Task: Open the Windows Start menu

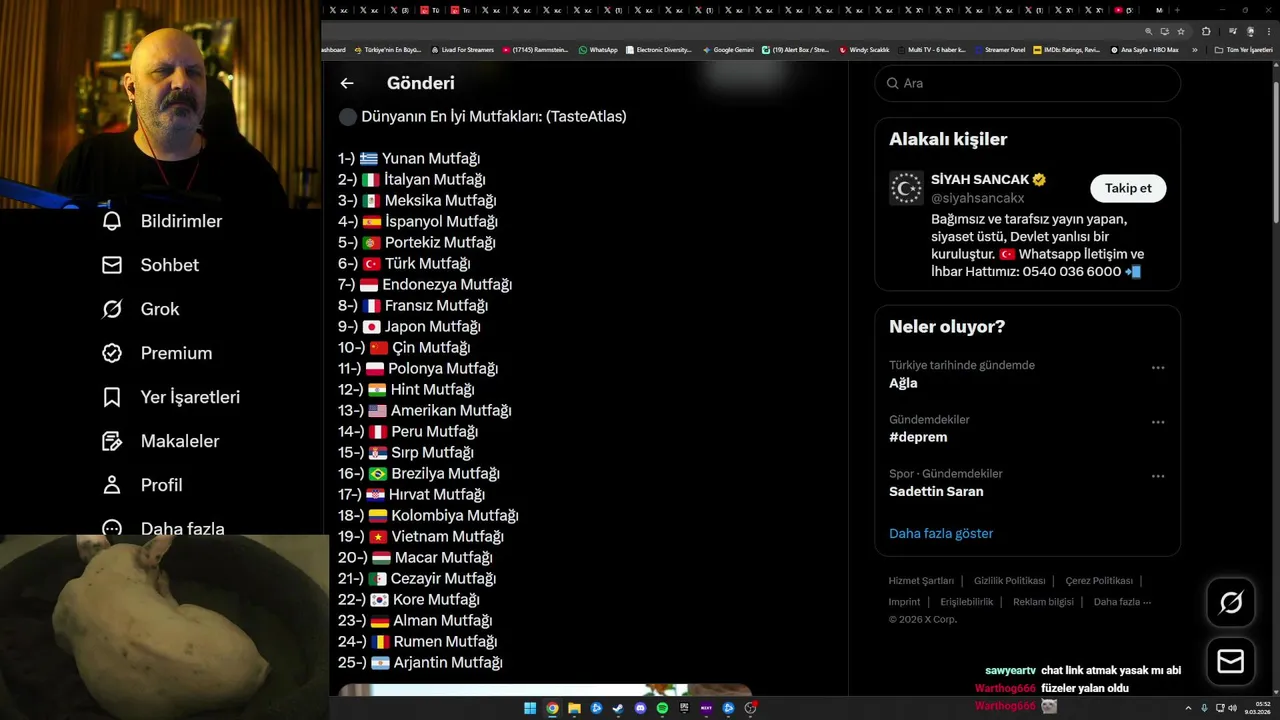Action: (x=530, y=708)
